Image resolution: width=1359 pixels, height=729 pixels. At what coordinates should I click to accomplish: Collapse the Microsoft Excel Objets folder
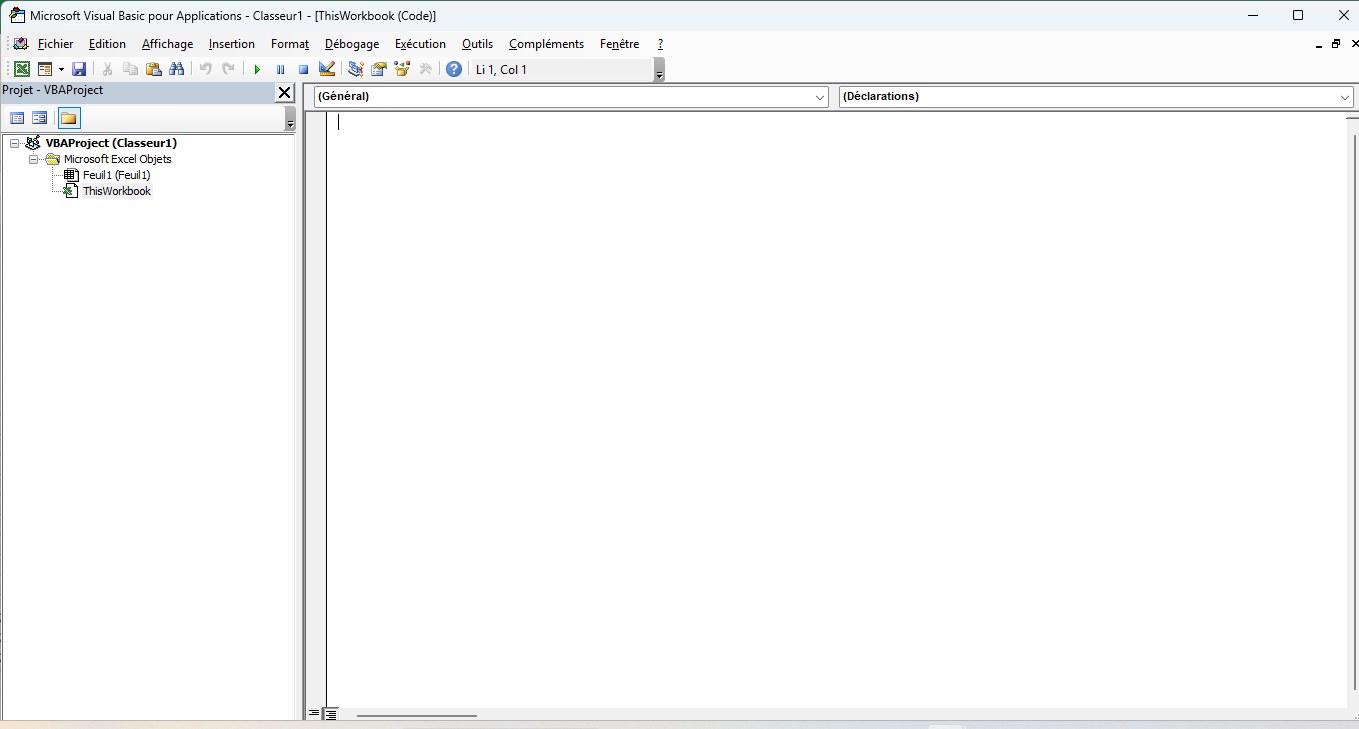coord(34,159)
